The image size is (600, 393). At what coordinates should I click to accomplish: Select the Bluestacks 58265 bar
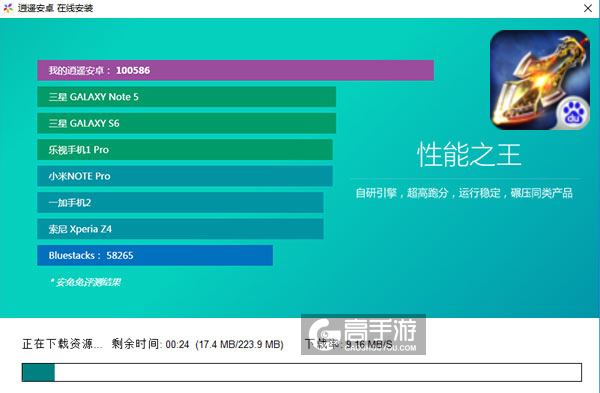tap(155, 255)
